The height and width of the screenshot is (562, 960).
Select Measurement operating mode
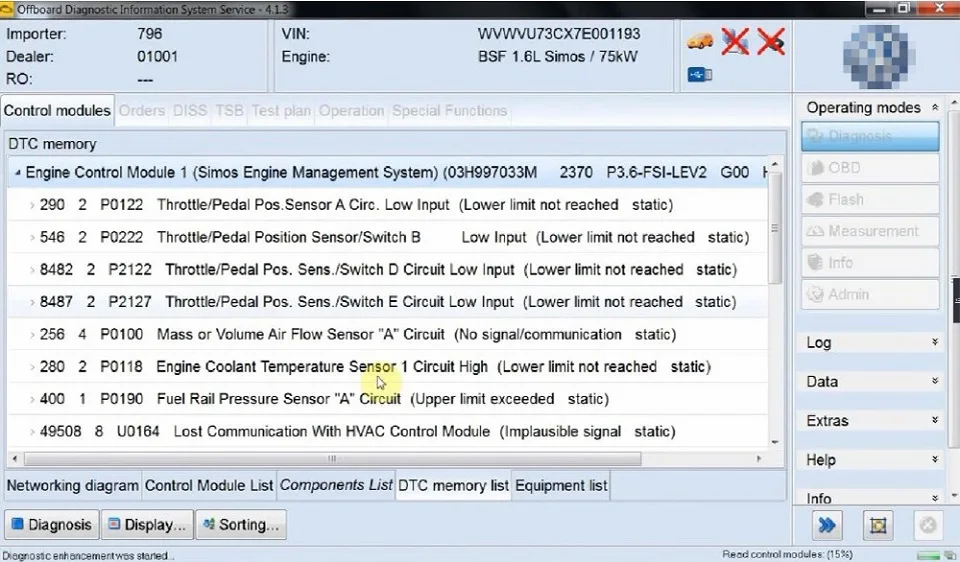tap(870, 231)
